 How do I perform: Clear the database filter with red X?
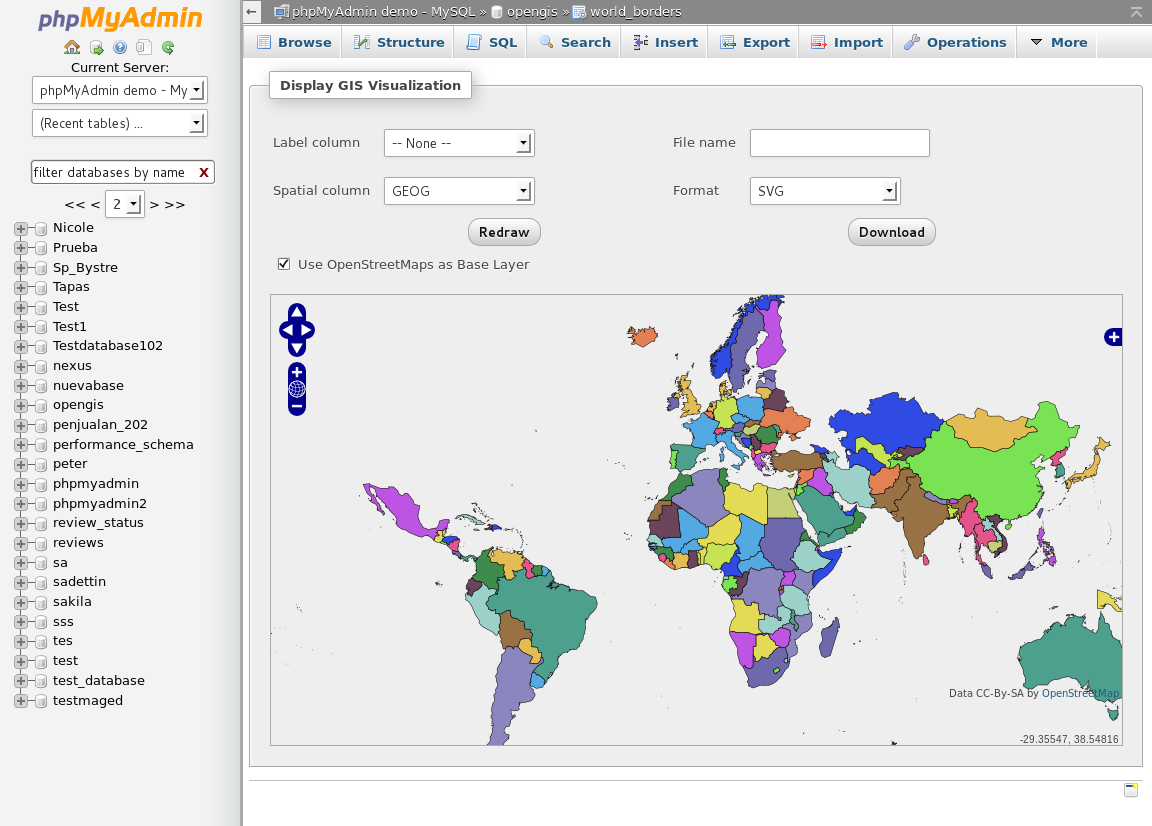click(204, 172)
